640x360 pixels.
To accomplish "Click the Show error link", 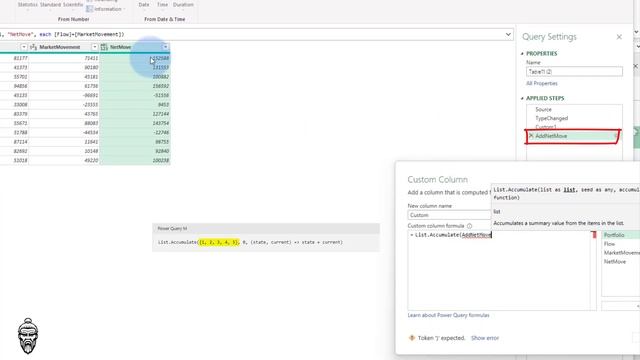I will 485,338.
